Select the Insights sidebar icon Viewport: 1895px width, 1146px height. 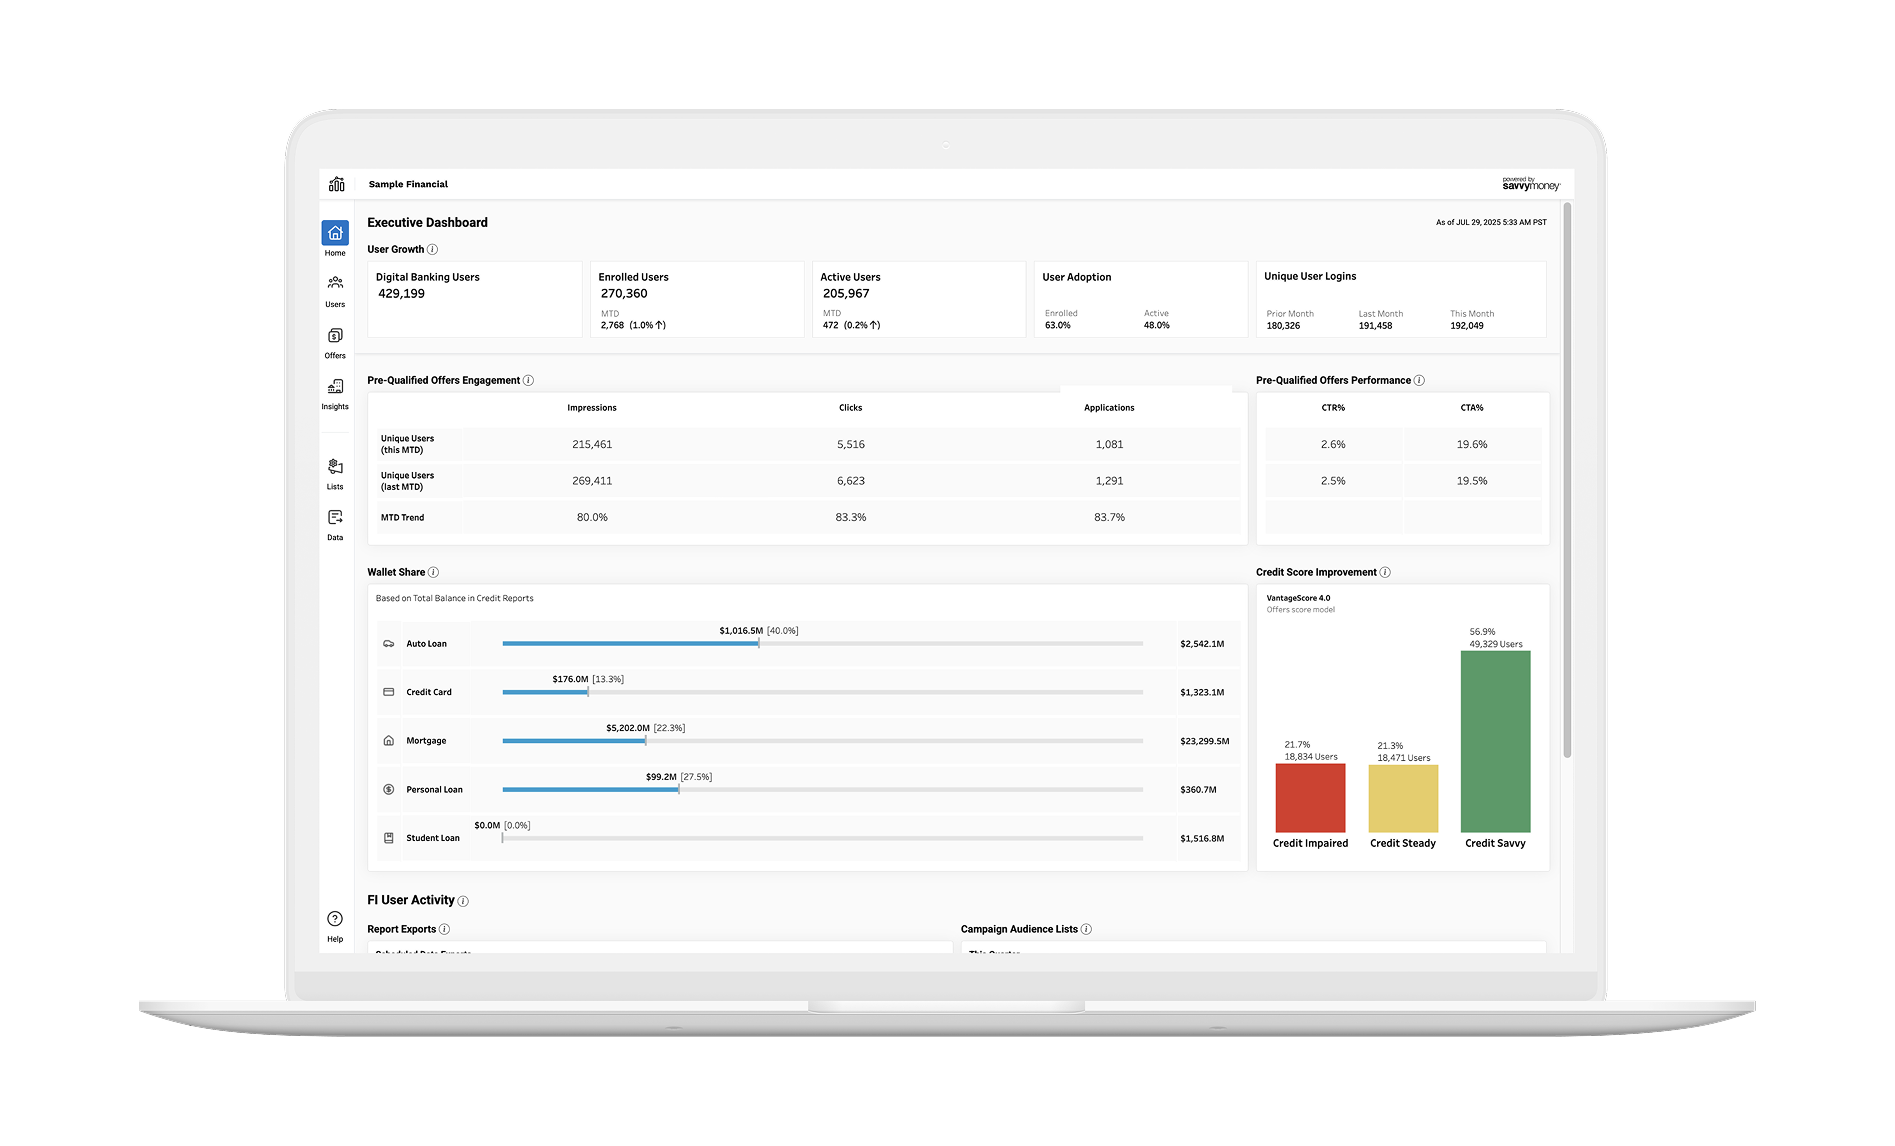click(x=335, y=387)
